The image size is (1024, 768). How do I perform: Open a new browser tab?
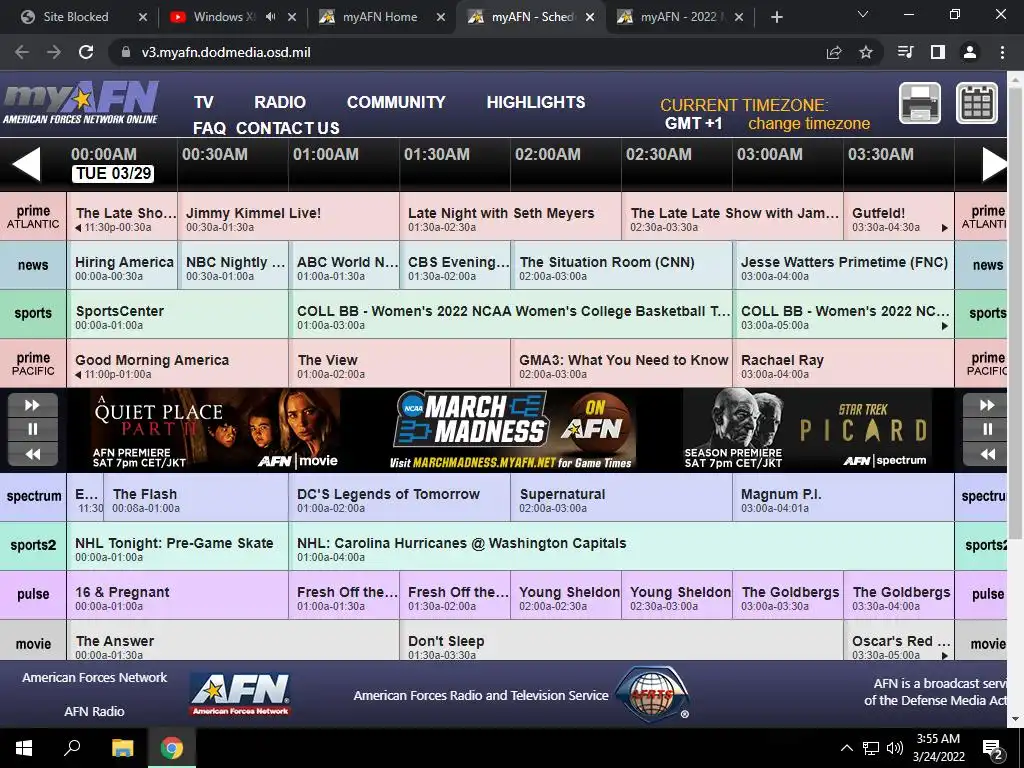776,17
